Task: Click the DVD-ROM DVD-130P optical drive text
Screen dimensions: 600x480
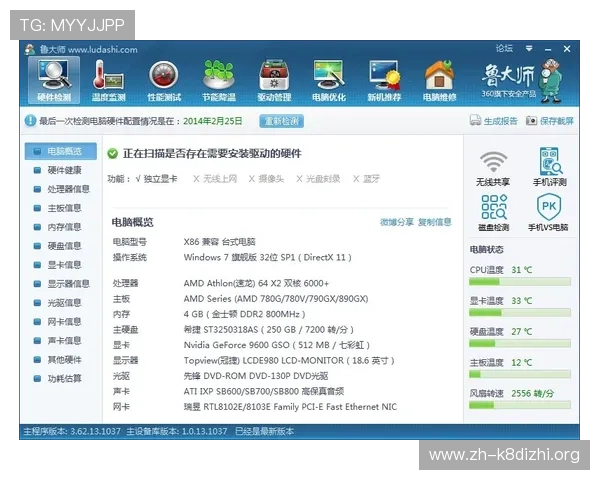Action: (x=256, y=376)
